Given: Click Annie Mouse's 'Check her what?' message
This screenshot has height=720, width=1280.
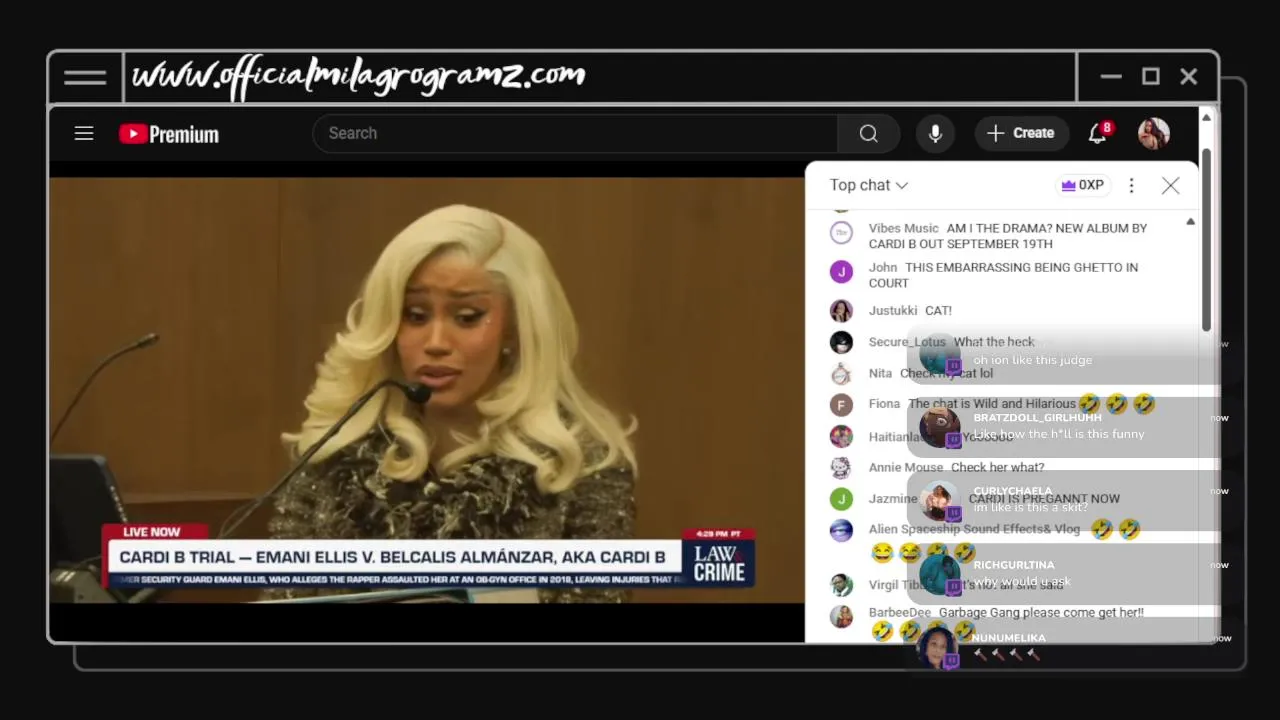Looking at the screenshot, I should pos(997,467).
